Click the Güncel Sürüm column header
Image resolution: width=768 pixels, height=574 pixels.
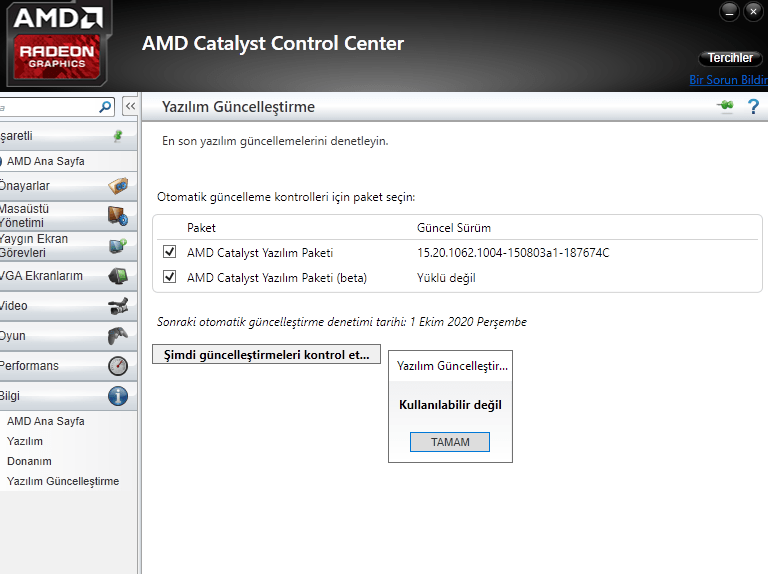tap(454, 228)
